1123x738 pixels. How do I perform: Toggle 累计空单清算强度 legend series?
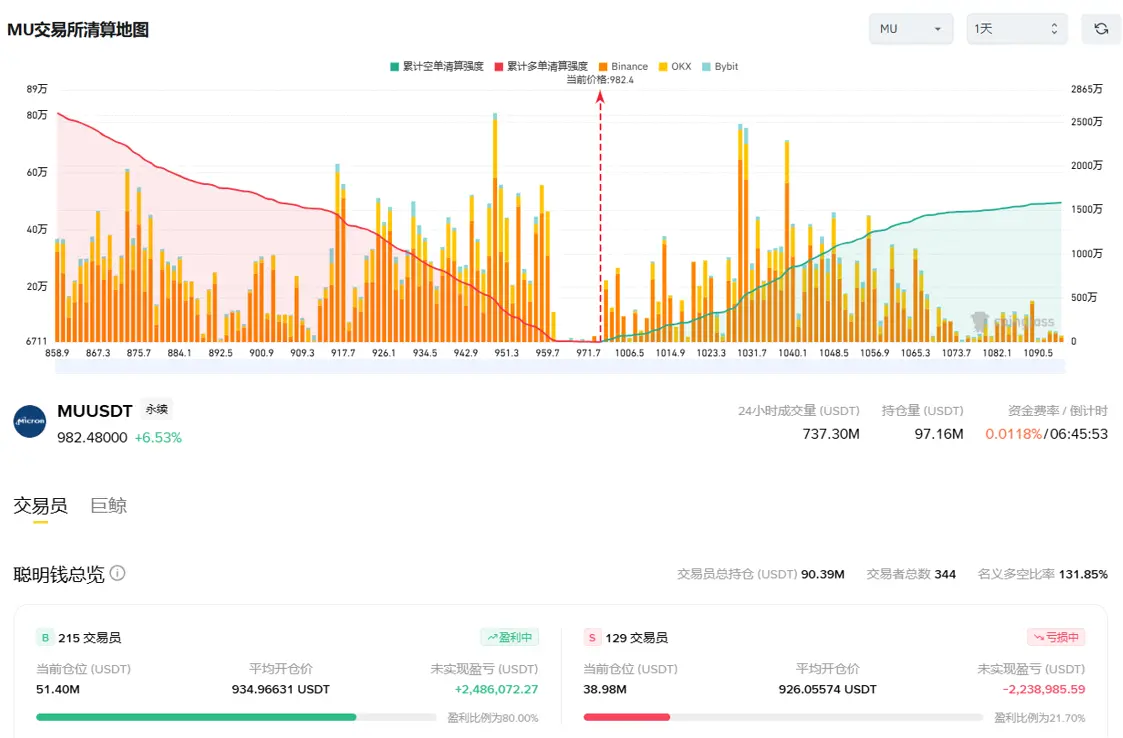(437, 67)
